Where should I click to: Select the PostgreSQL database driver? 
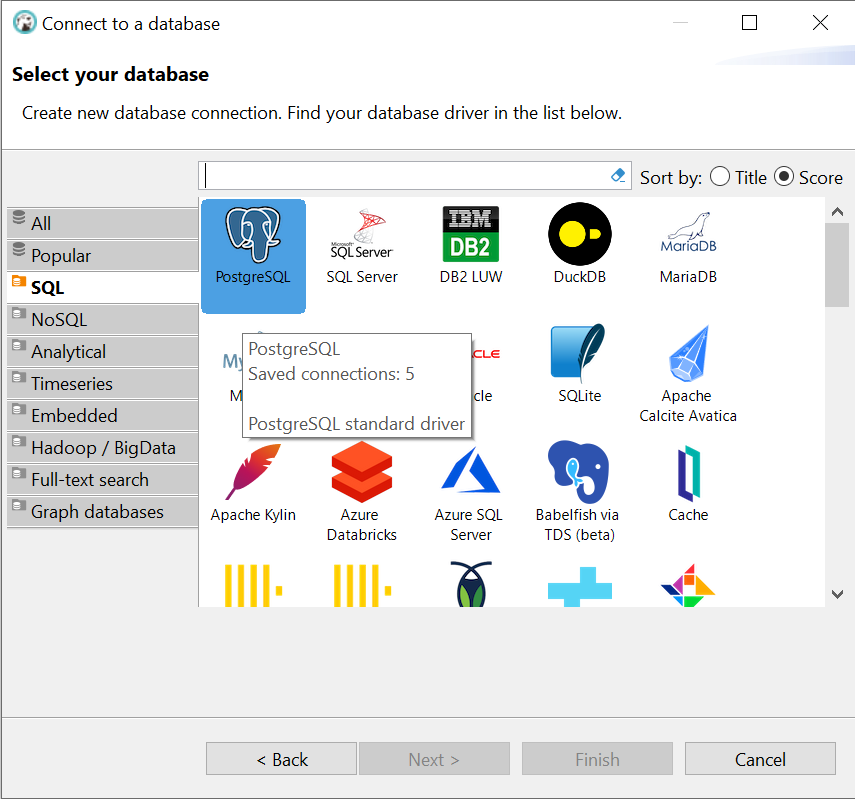click(x=253, y=256)
